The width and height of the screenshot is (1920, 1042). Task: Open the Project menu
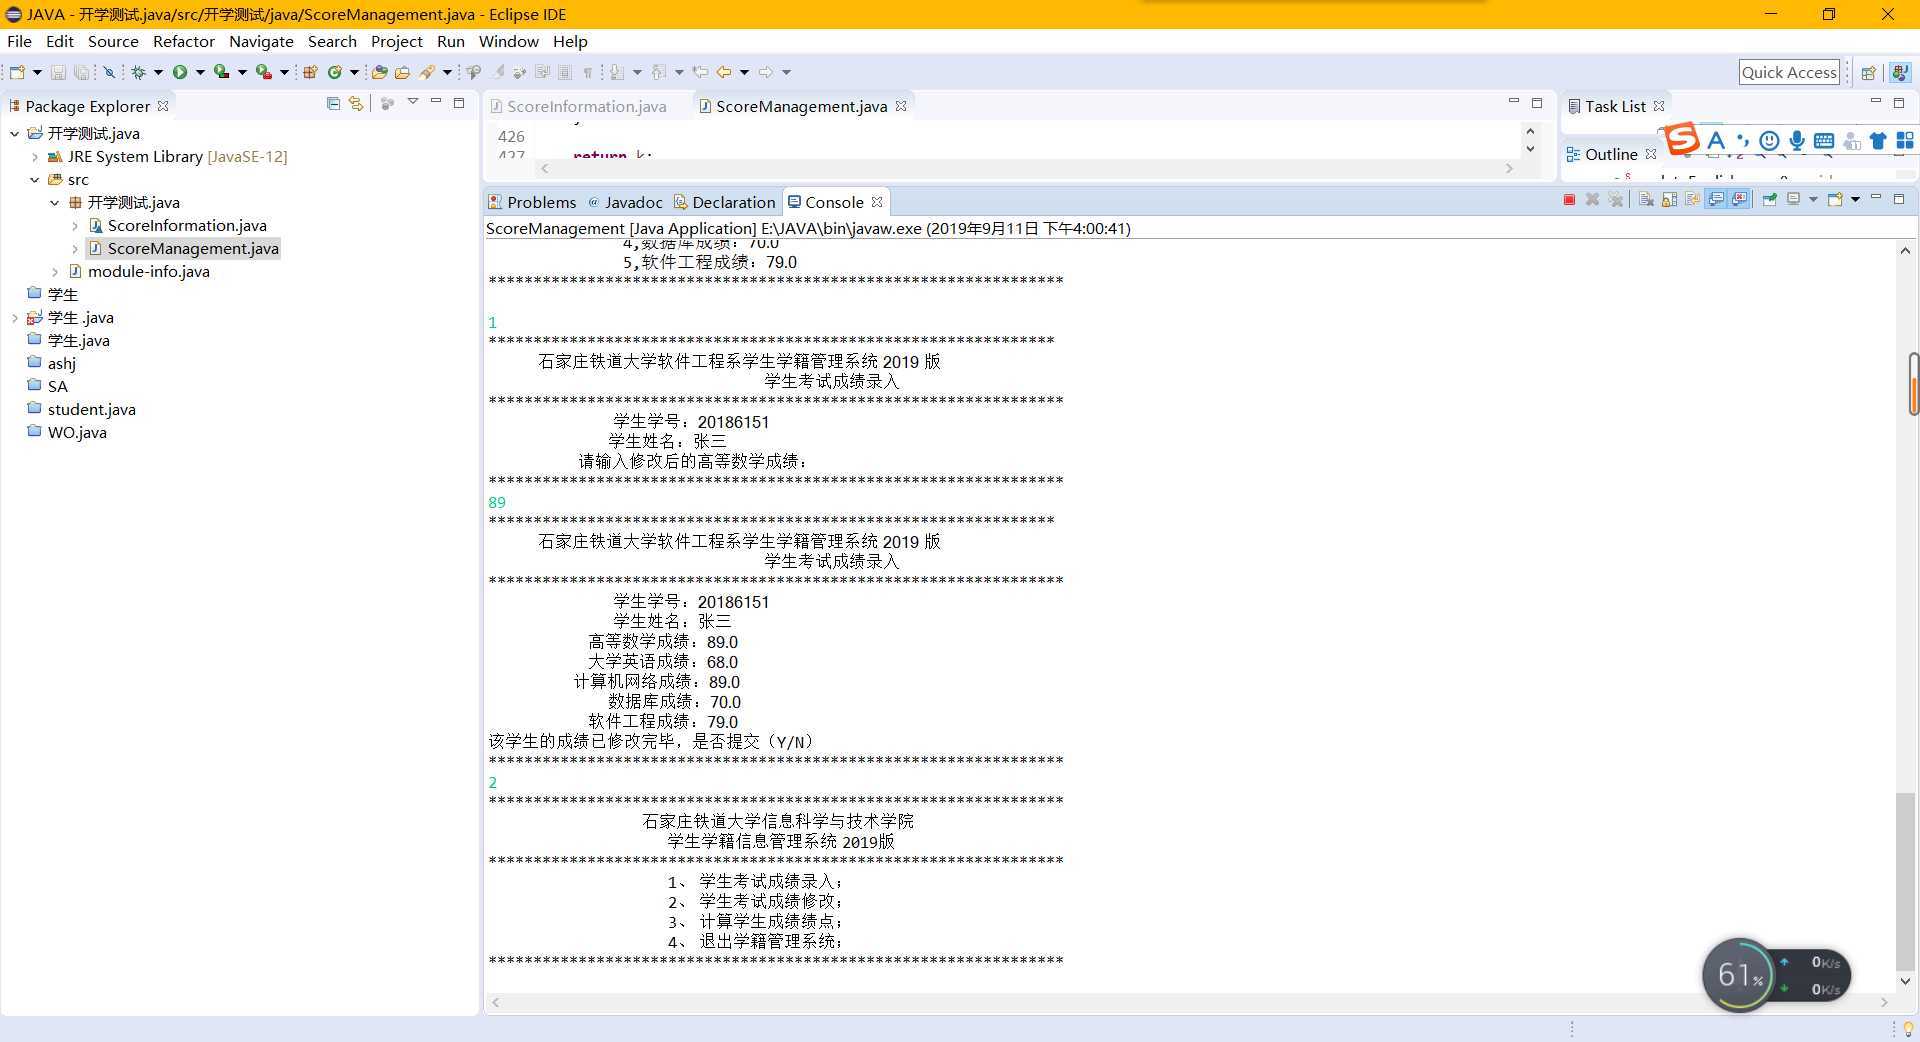pyautogui.click(x=396, y=41)
